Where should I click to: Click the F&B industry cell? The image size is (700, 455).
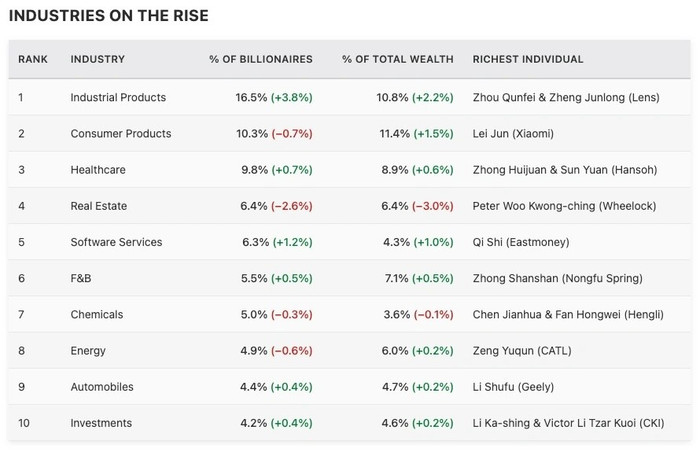(83, 278)
